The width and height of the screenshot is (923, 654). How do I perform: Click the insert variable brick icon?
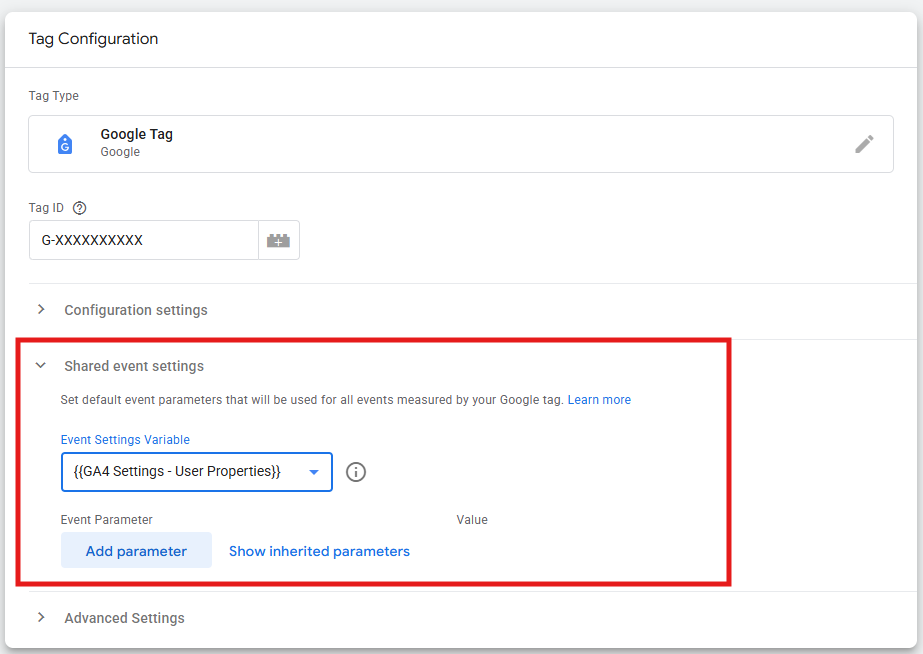point(278,240)
